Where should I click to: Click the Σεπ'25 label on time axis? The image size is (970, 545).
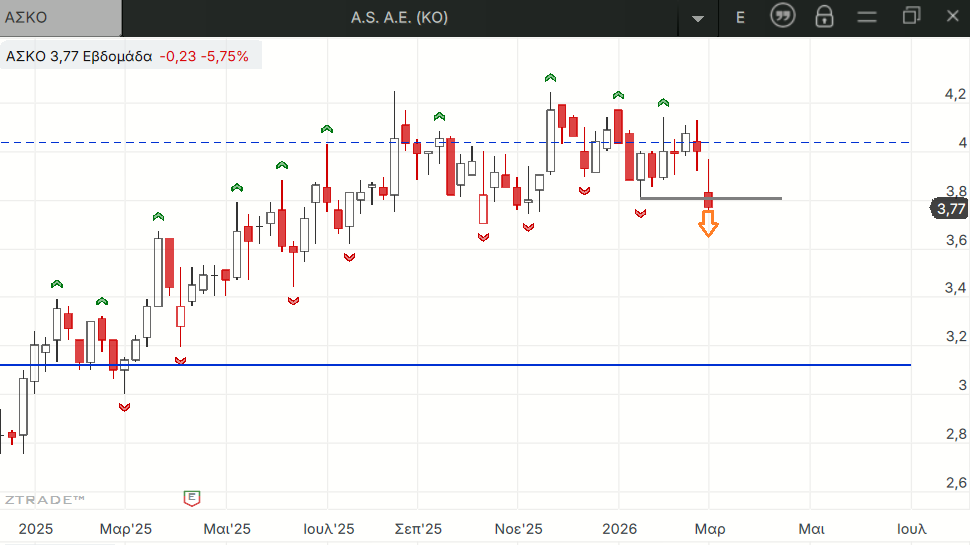420,528
